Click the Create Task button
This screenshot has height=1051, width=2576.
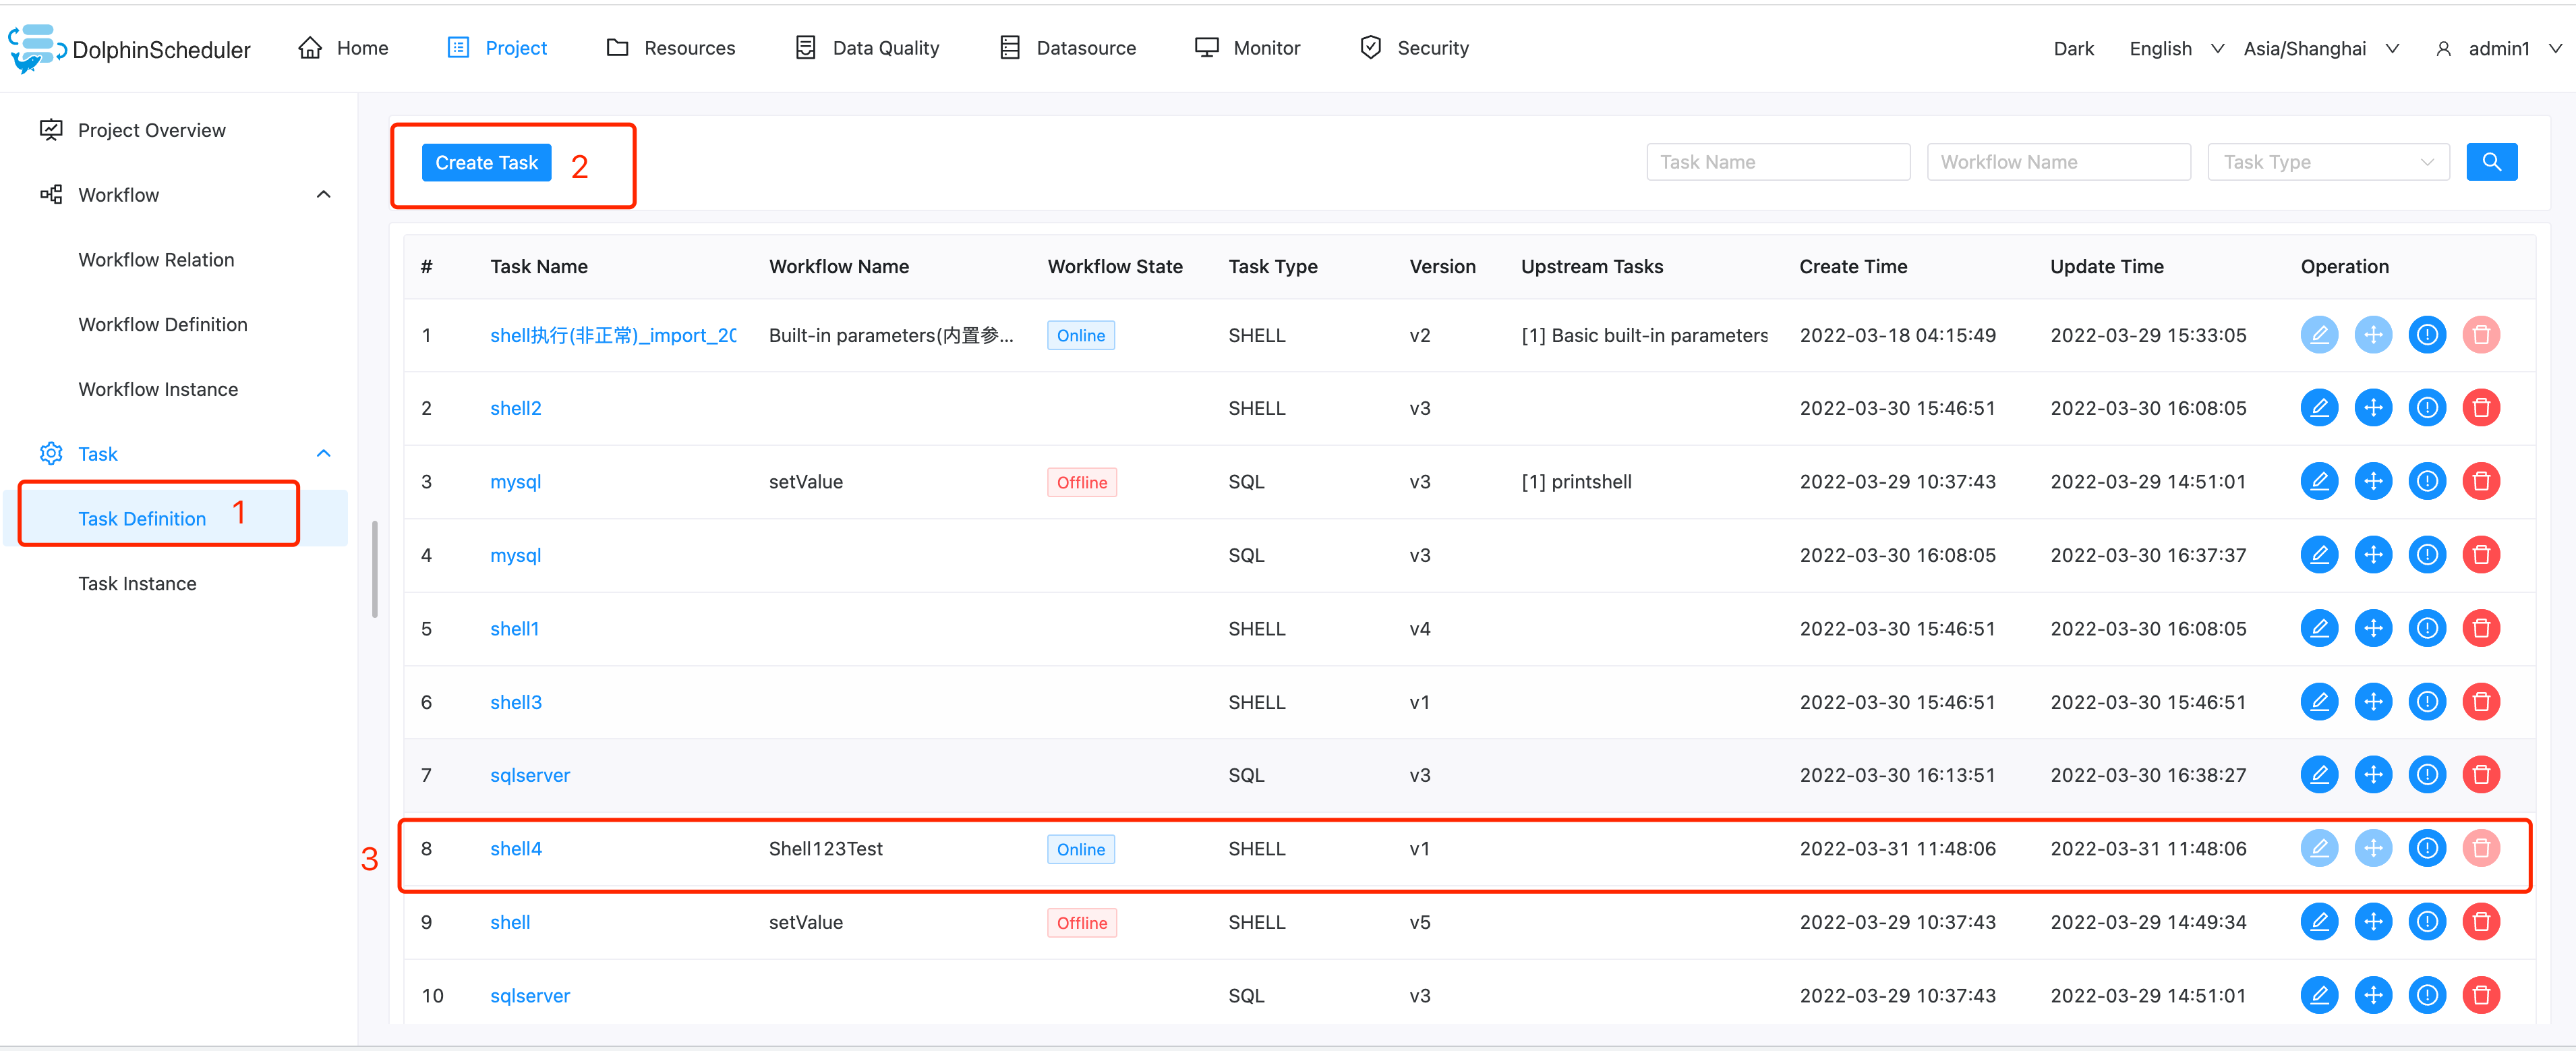coord(486,161)
